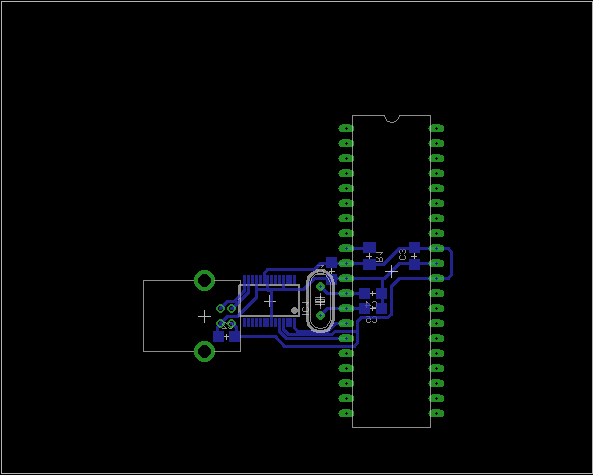This screenshot has width=593, height=475.
Task: Click the IC1 chip origin crosshair
Action: [270, 301]
